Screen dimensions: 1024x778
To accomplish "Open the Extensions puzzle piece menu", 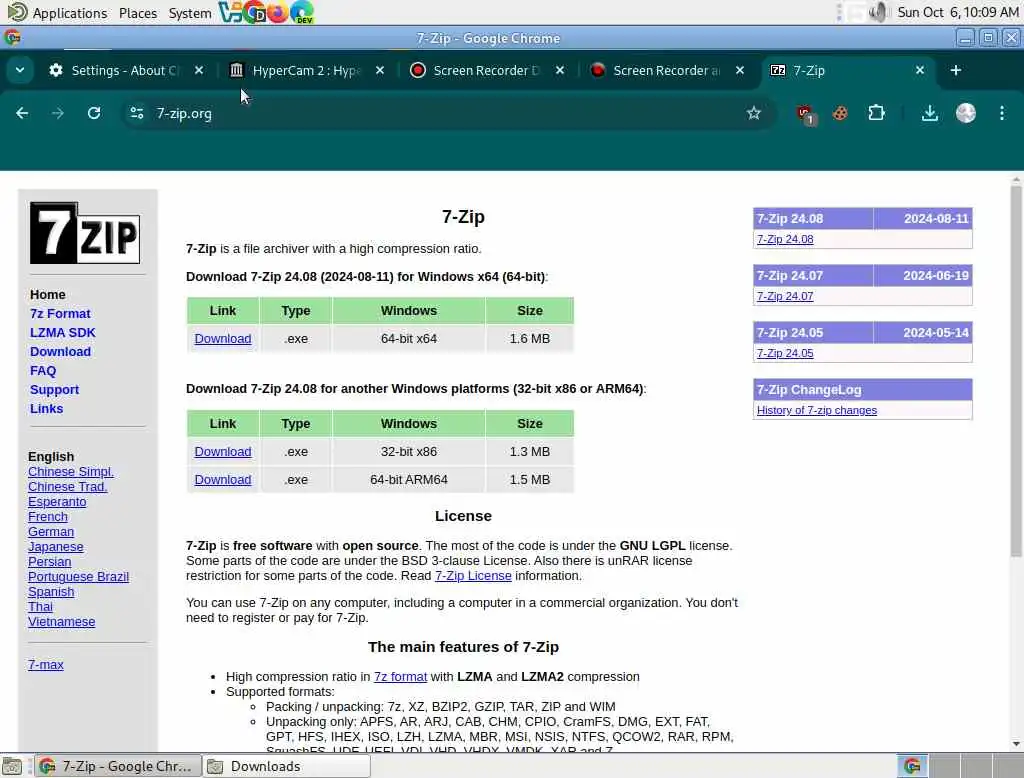I will [876, 113].
